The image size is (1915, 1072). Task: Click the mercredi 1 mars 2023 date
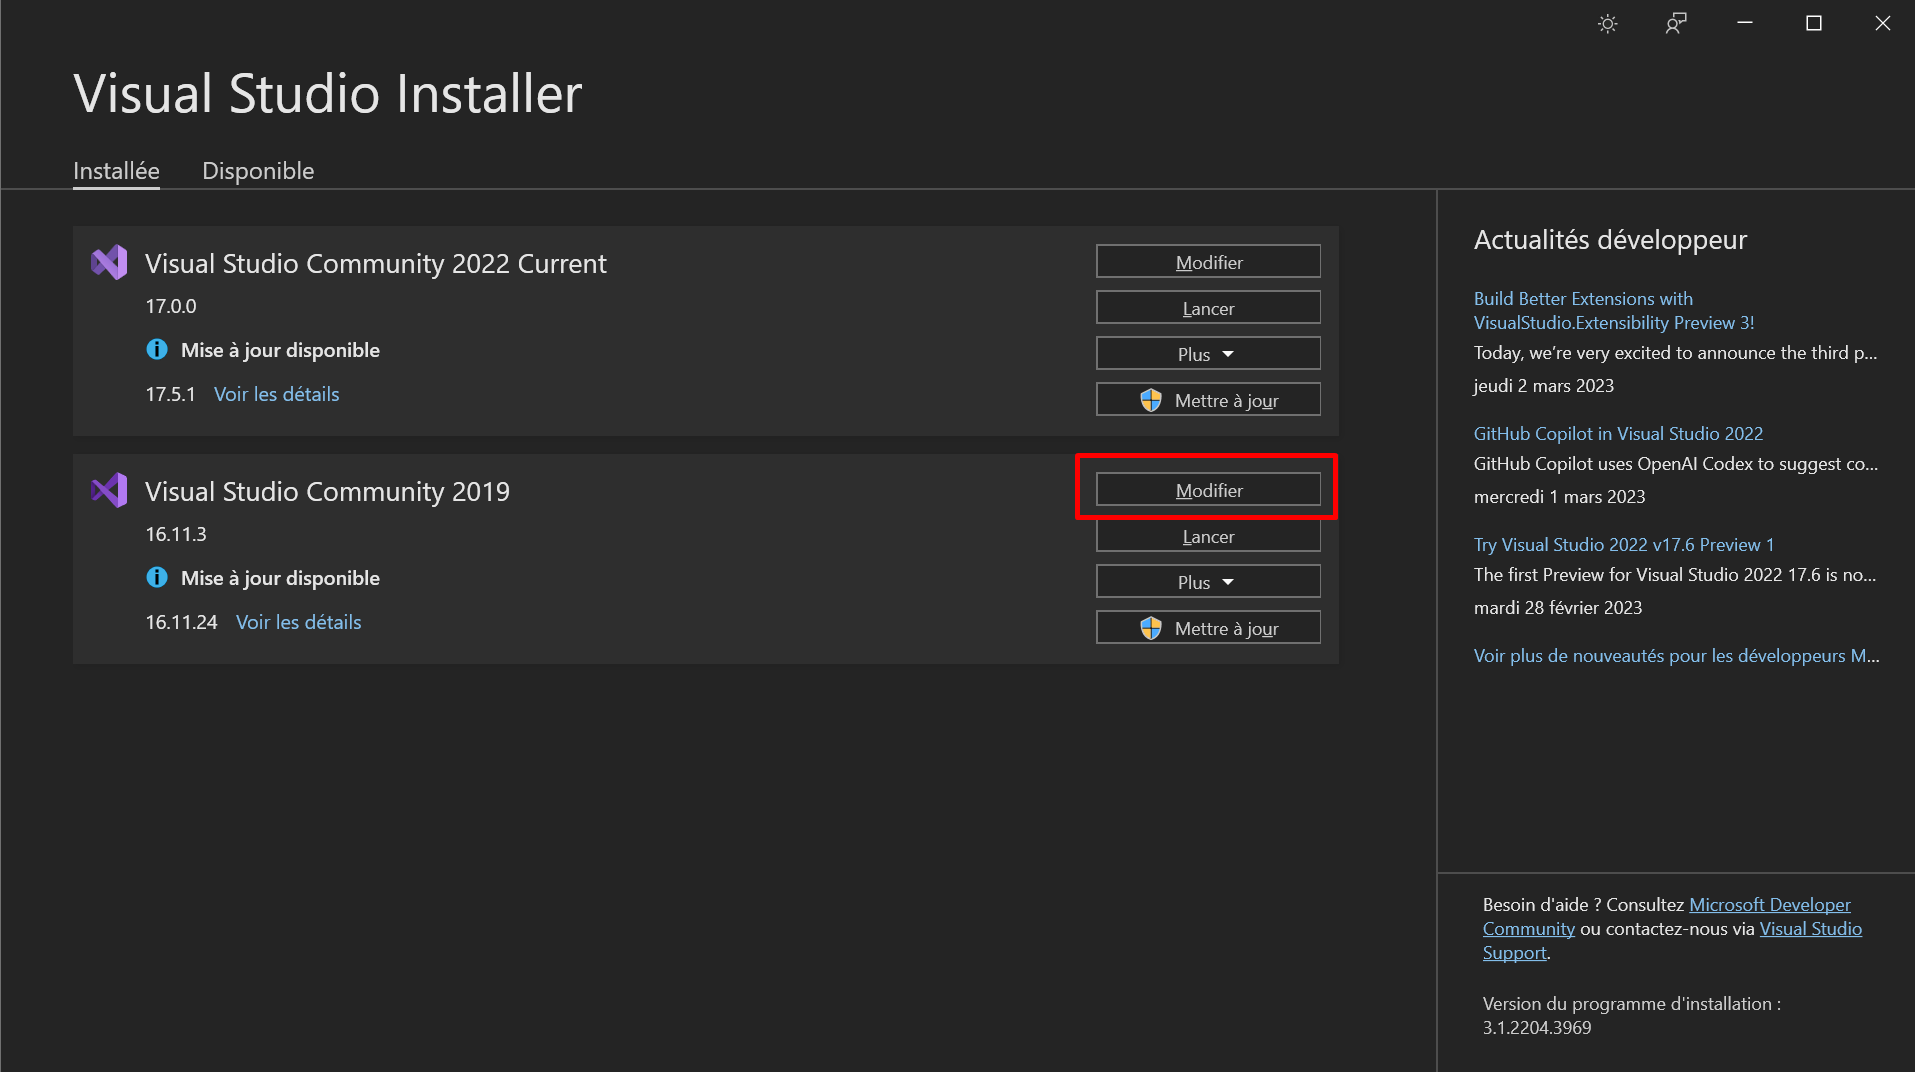[1559, 497]
